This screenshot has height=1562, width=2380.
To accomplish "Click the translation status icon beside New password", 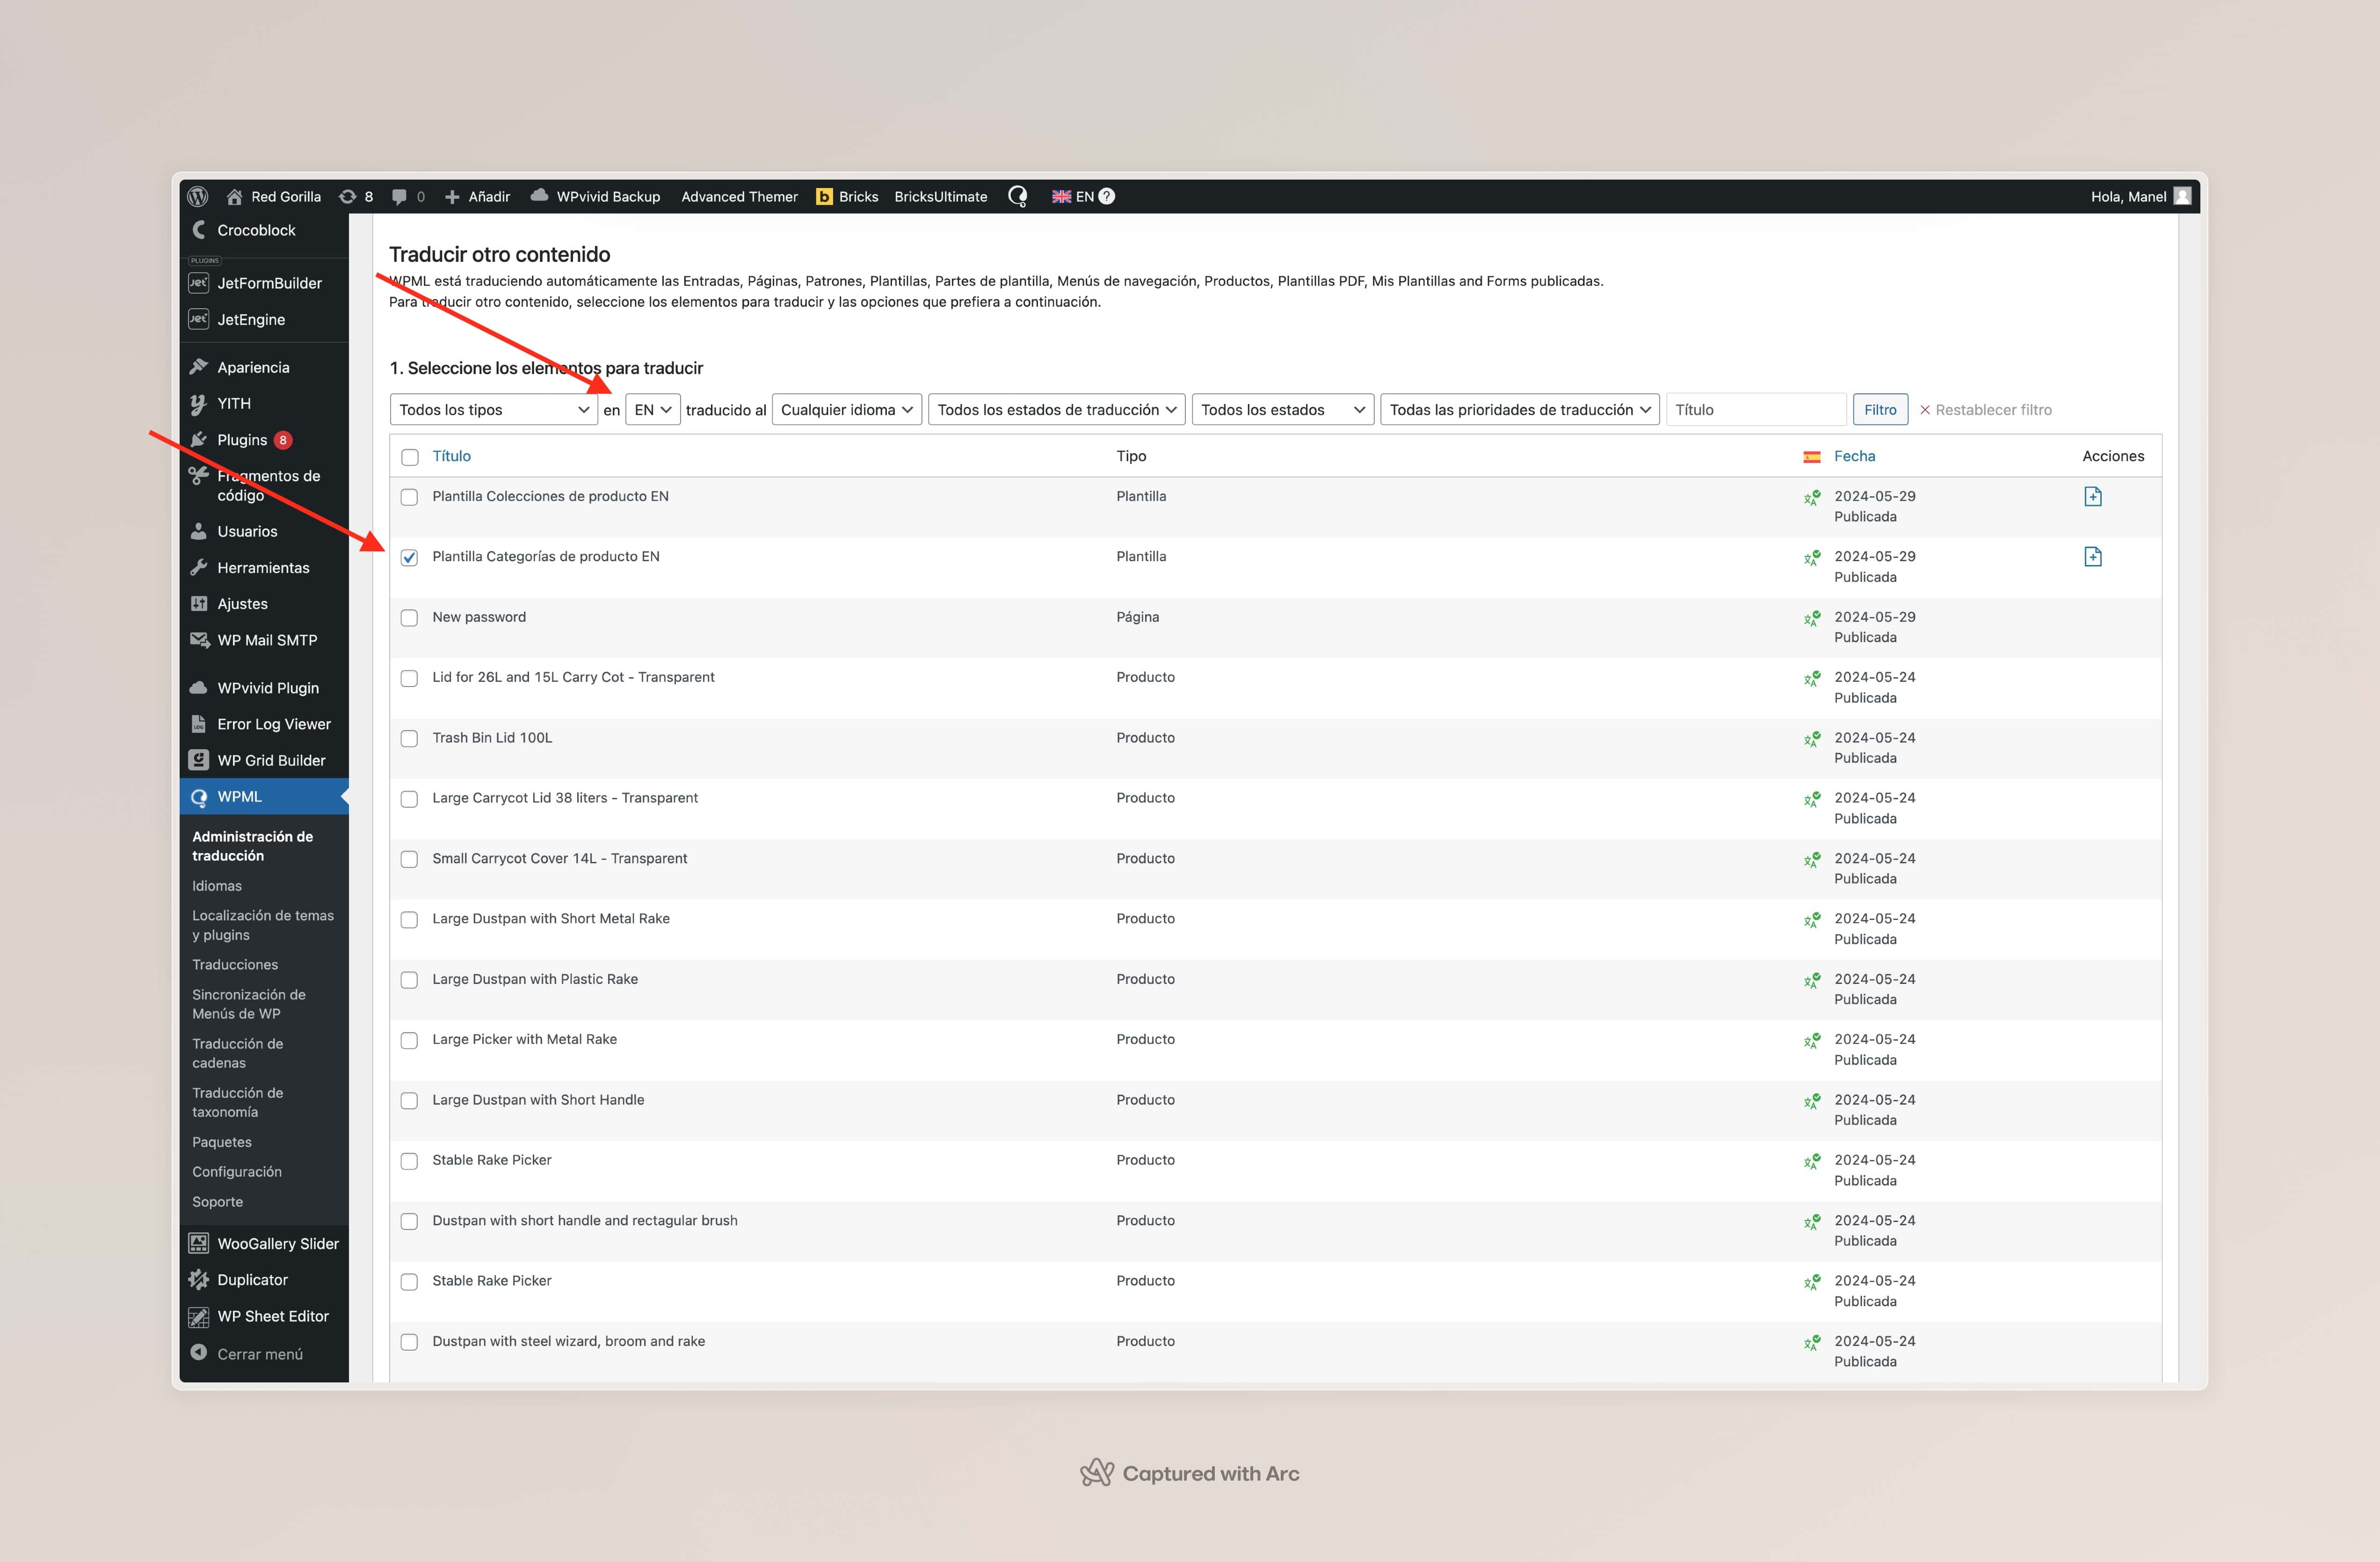I will click(x=1811, y=619).
